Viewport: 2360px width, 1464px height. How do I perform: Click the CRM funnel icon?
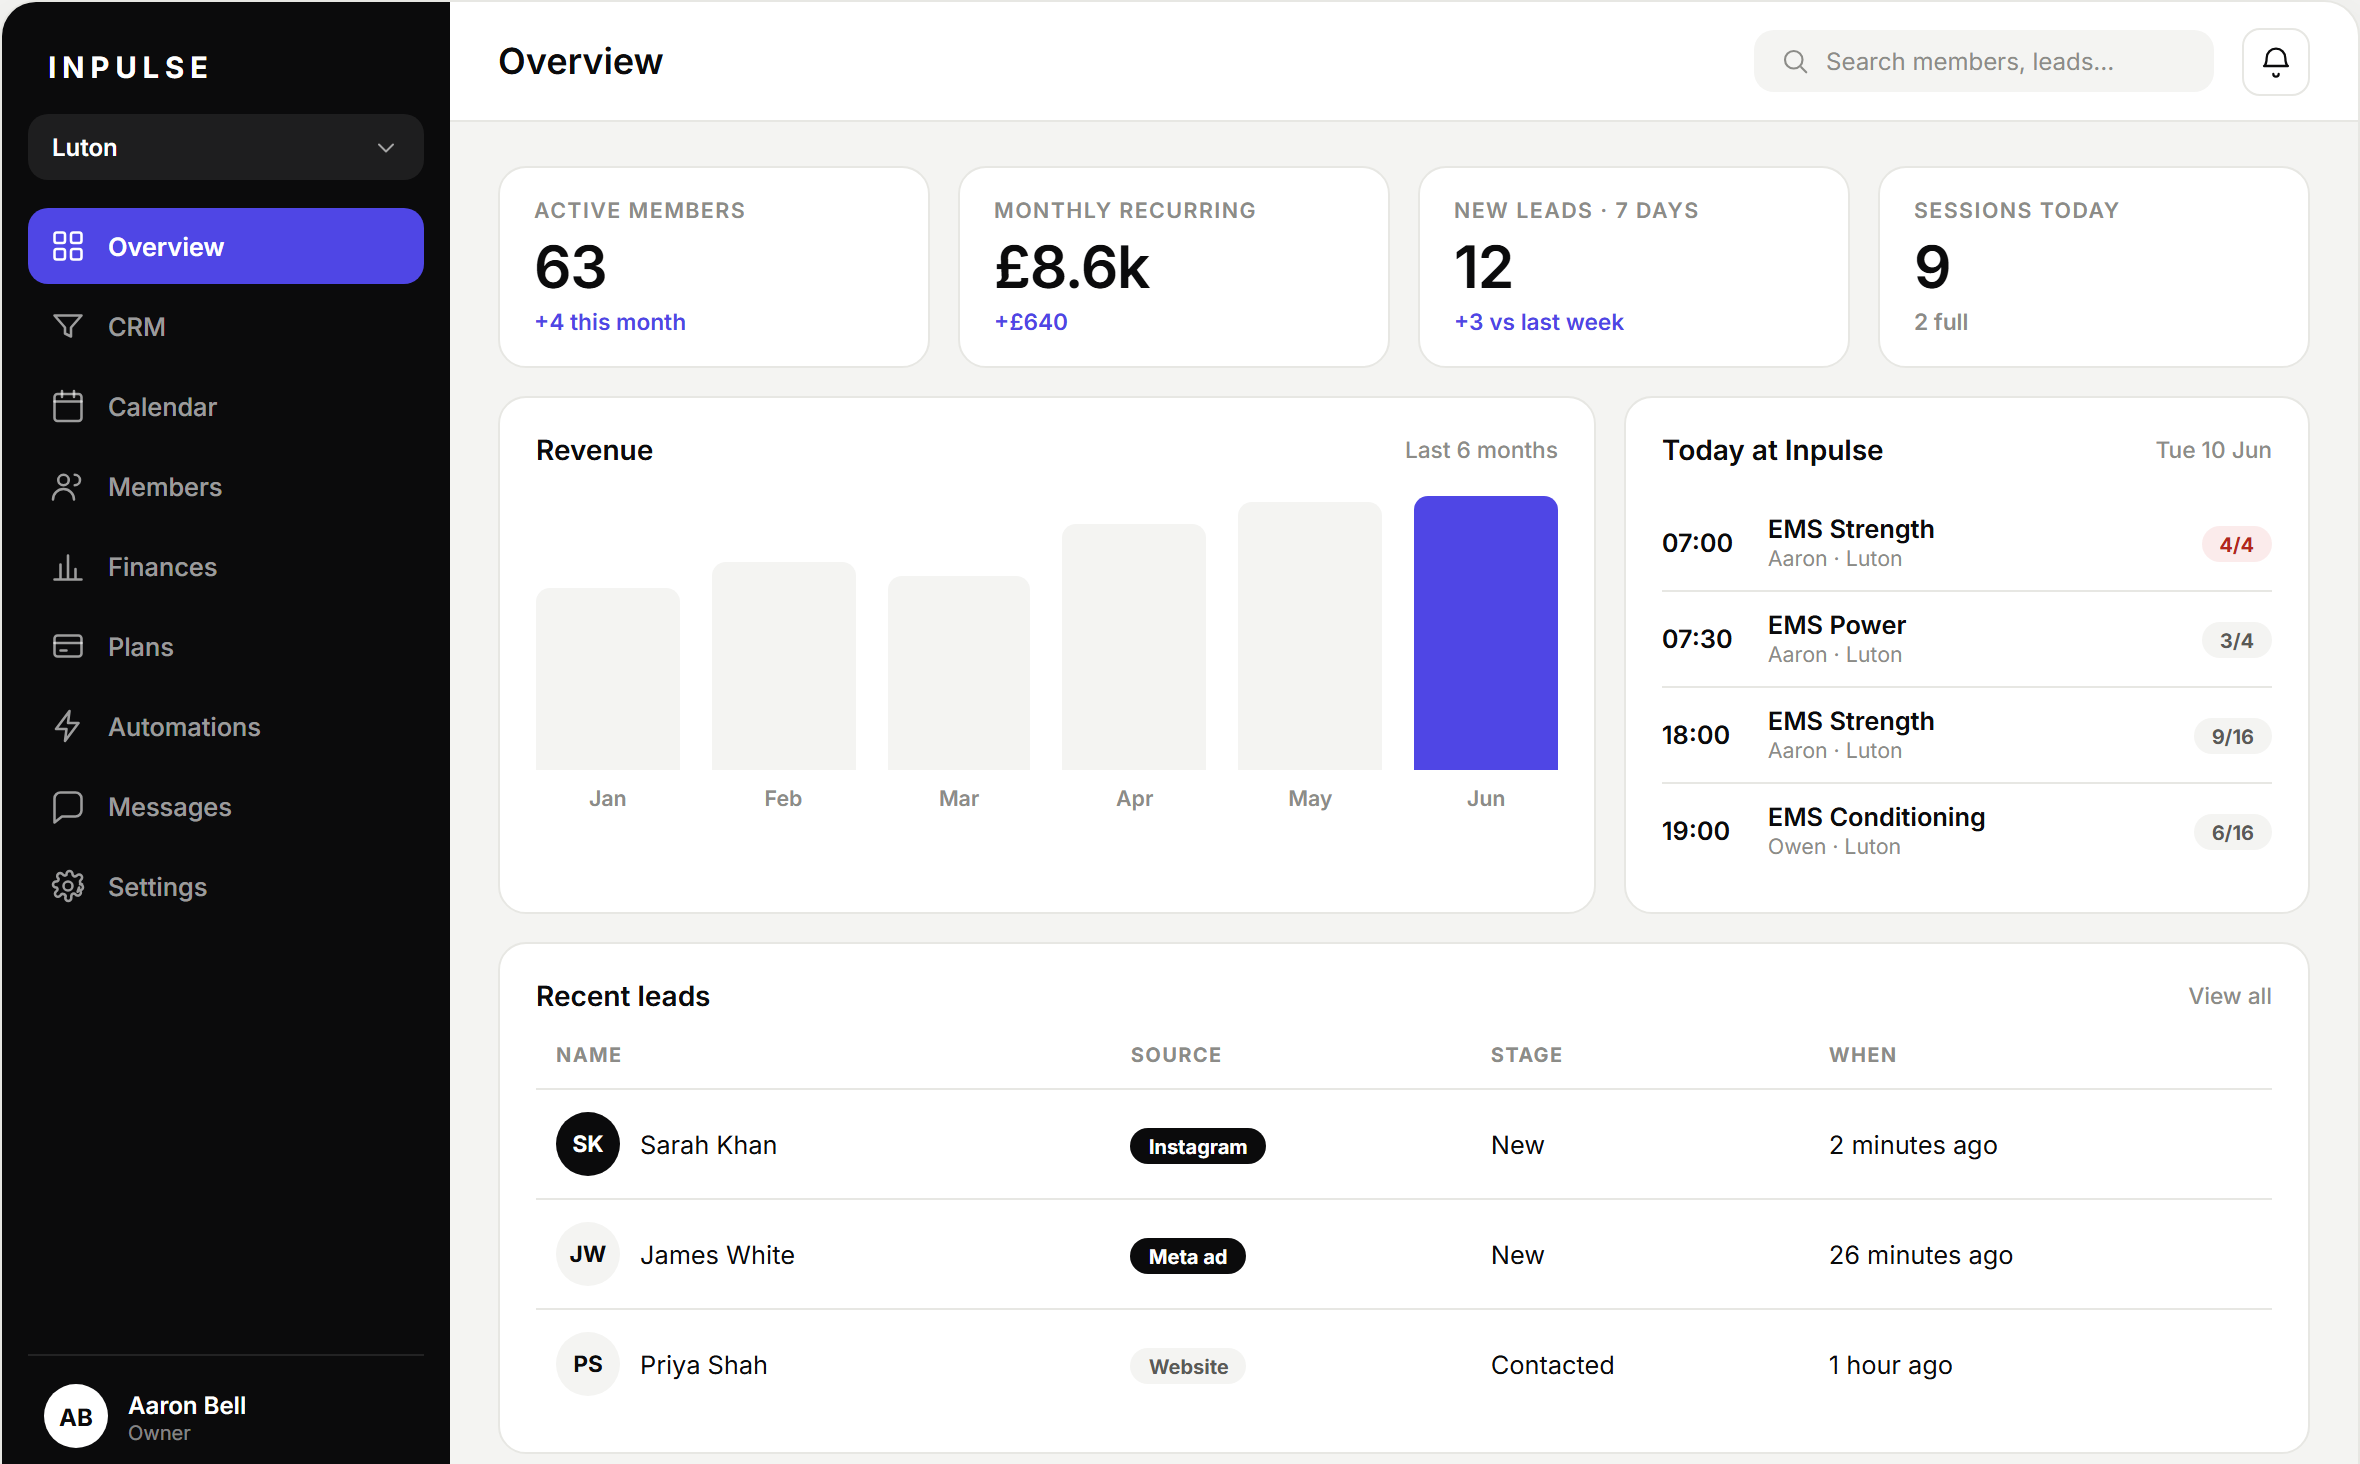coord(68,326)
